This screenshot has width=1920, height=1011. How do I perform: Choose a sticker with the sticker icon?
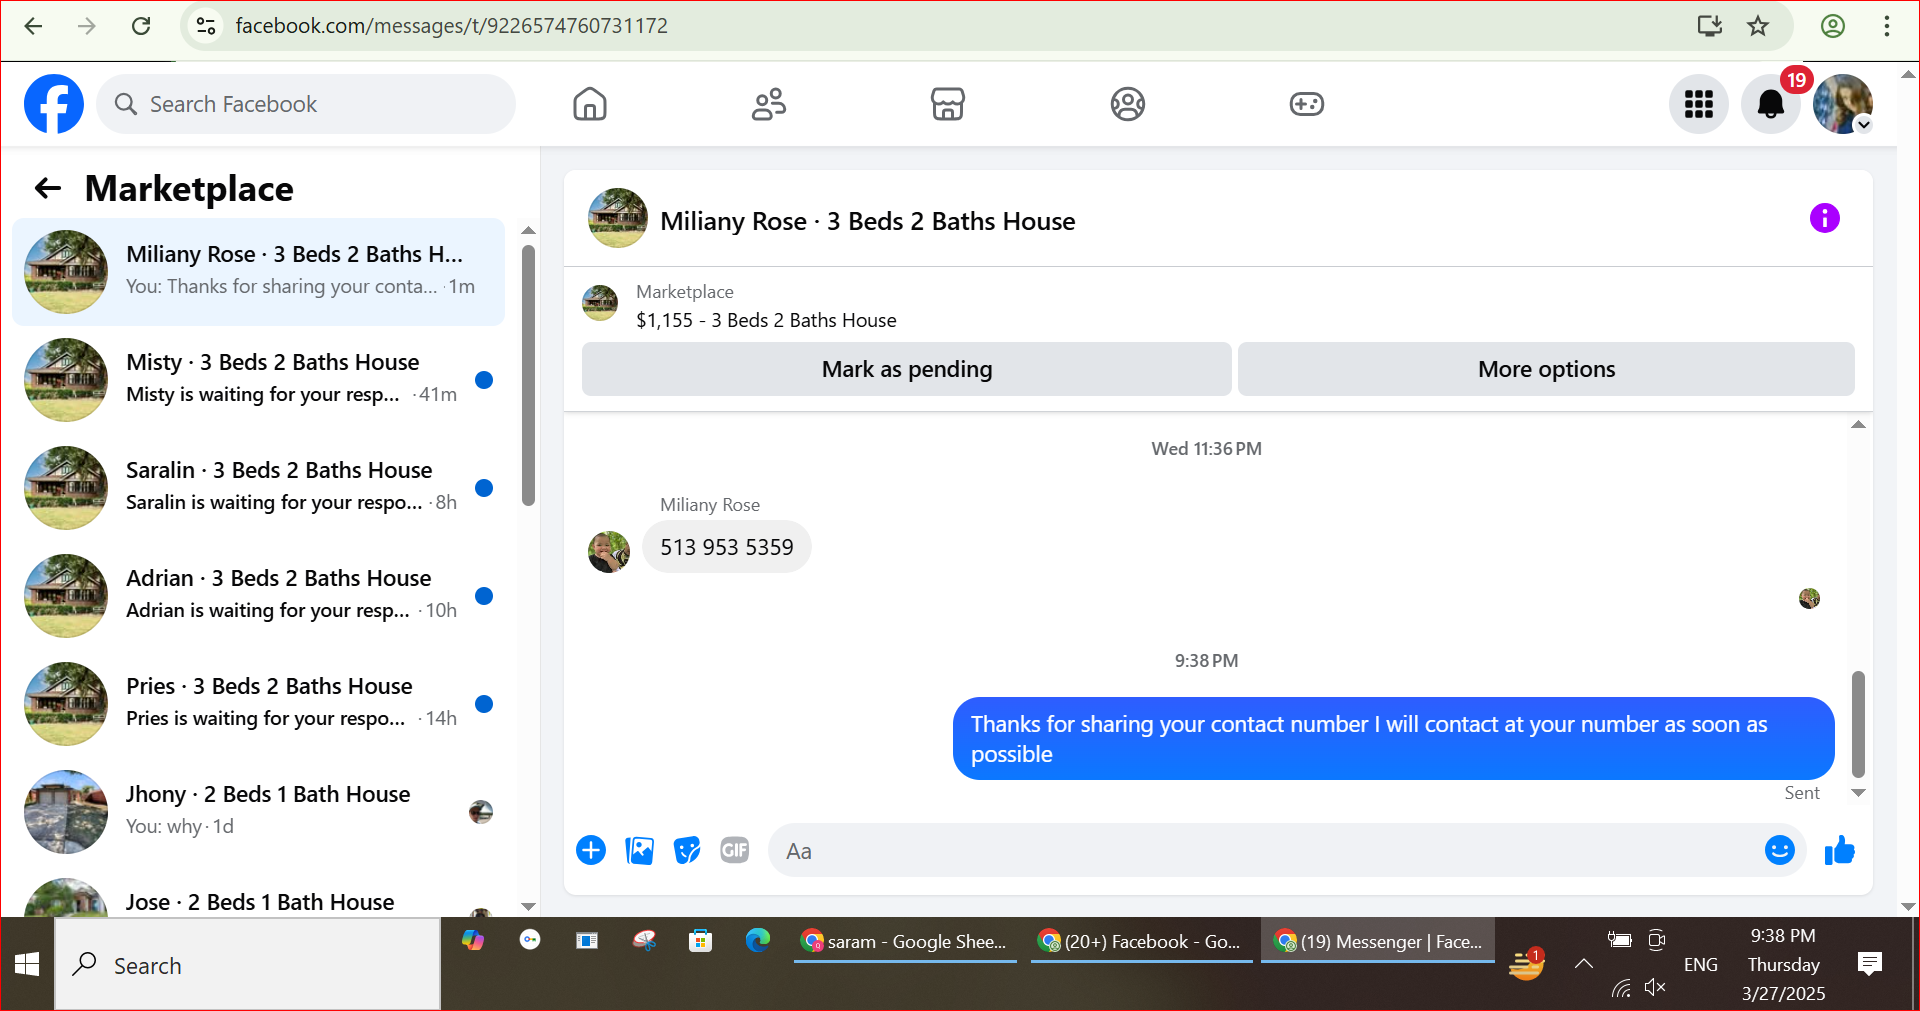pyautogui.click(x=687, y=850)
